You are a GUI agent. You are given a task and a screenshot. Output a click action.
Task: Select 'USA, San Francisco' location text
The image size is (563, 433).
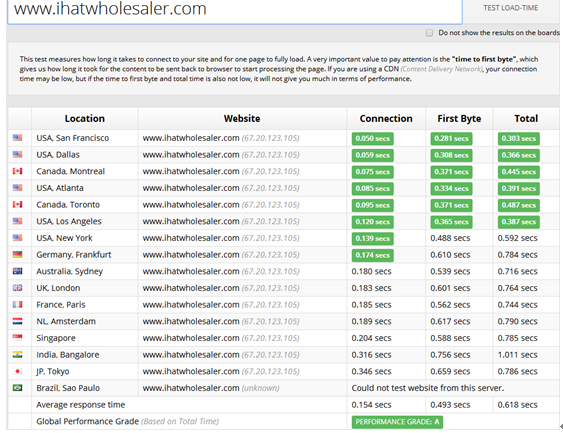pyautogui.click(x=73, y=138)
